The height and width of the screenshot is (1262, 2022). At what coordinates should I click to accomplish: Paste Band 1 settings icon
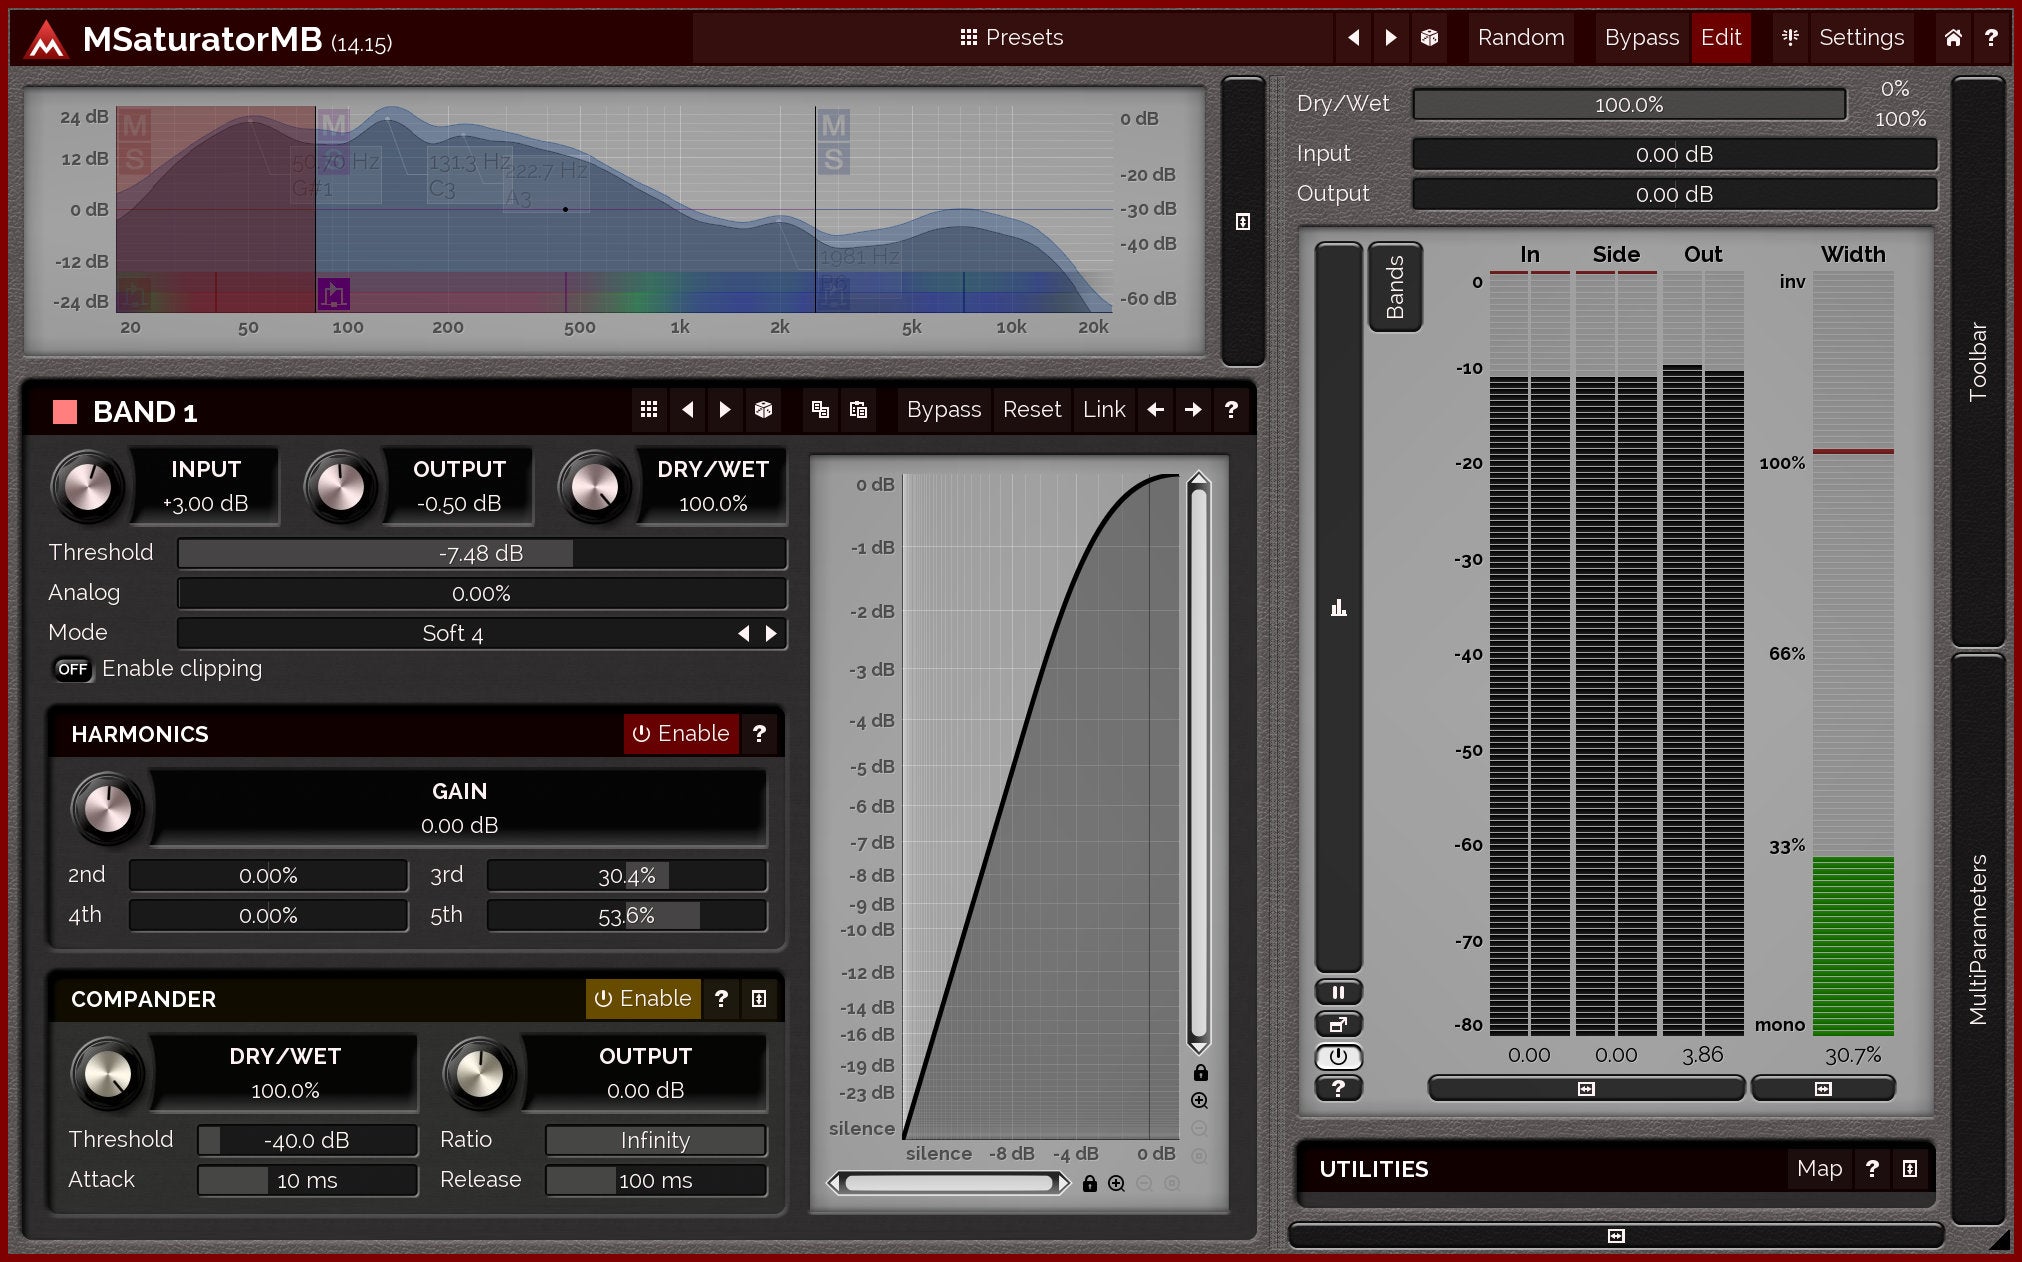pos(858,410)
